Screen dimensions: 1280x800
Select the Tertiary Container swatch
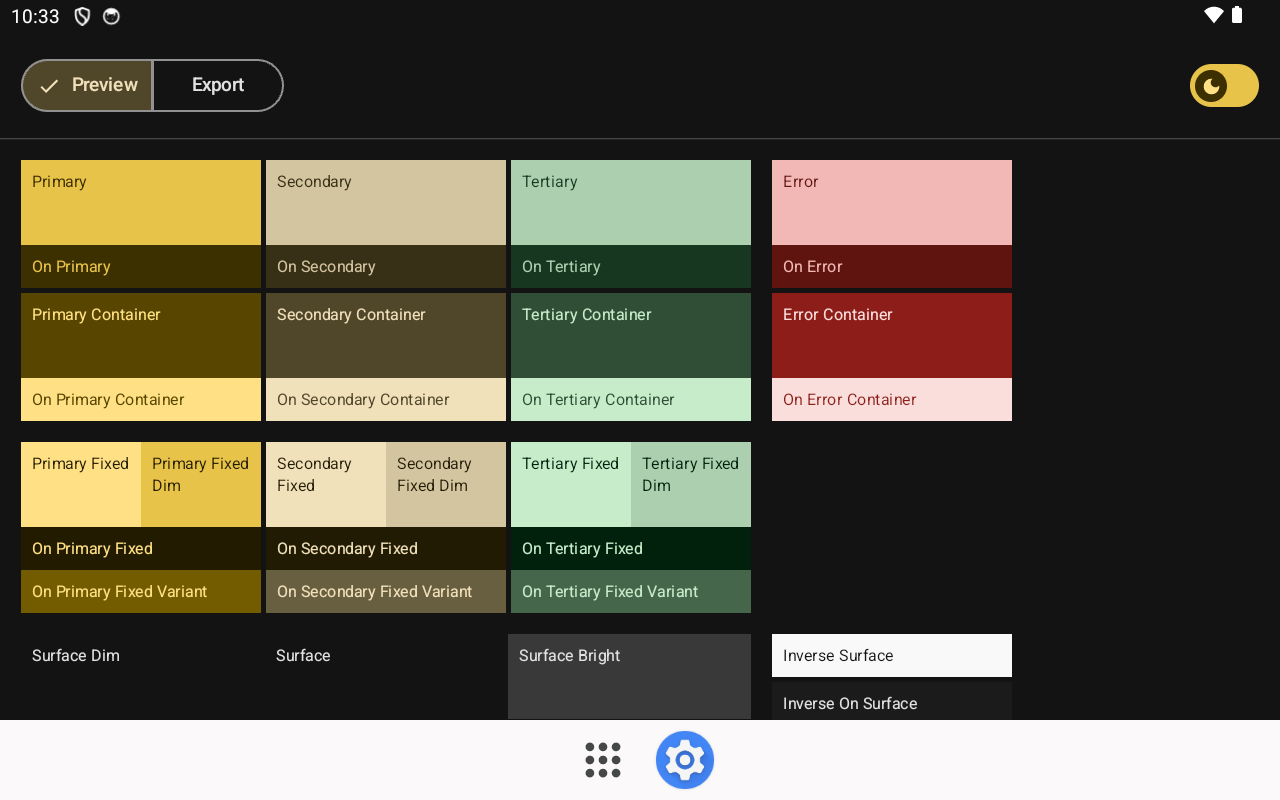[631, 335]
